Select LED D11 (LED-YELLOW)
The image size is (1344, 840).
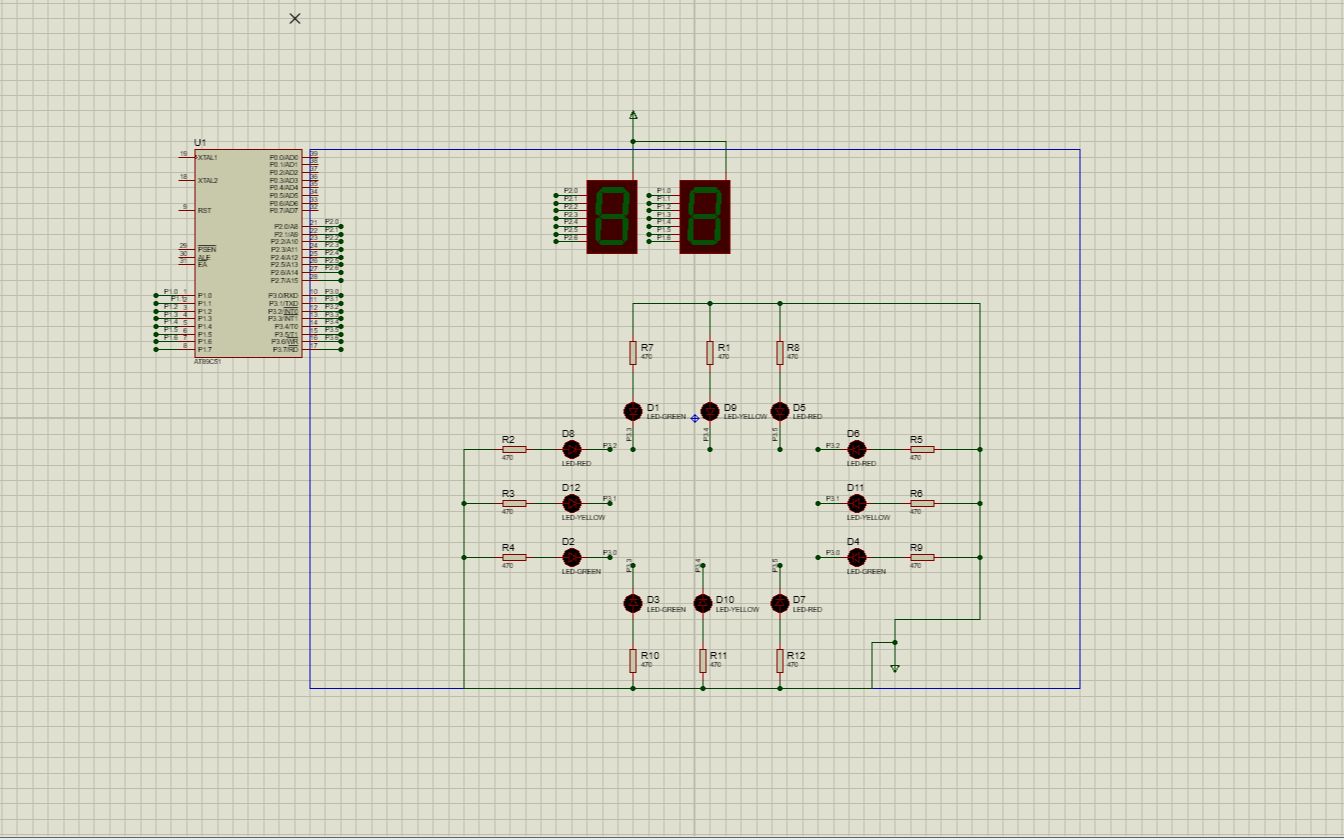tap(857, 503)
